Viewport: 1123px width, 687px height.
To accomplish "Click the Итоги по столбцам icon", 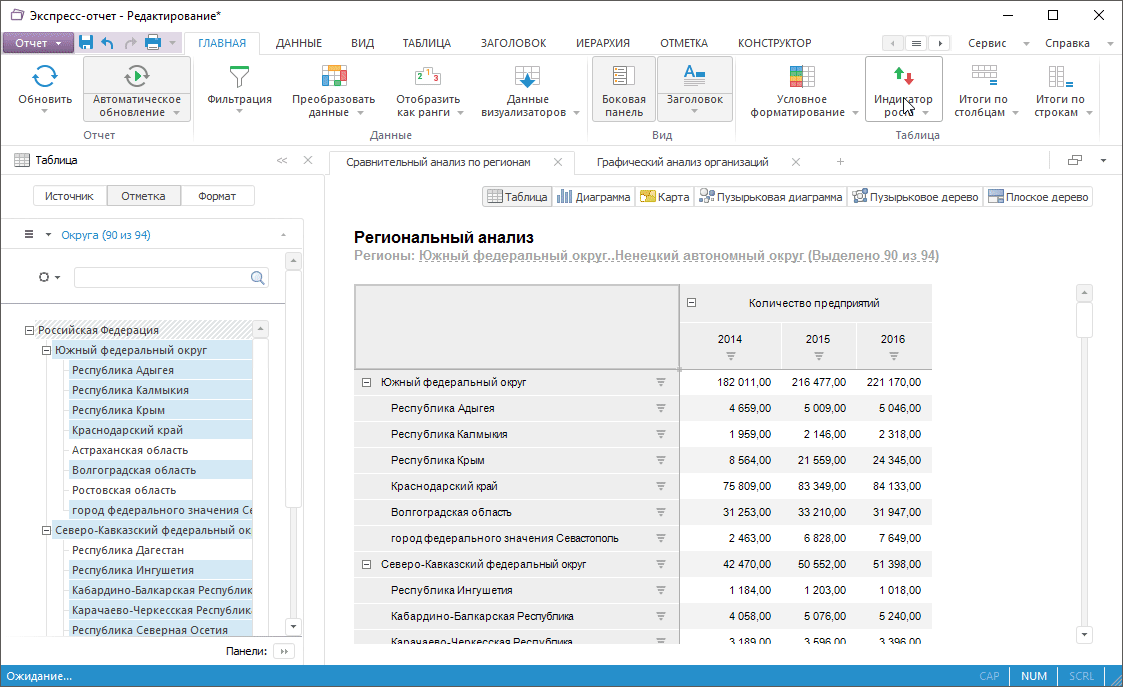I will click(984, 77).
